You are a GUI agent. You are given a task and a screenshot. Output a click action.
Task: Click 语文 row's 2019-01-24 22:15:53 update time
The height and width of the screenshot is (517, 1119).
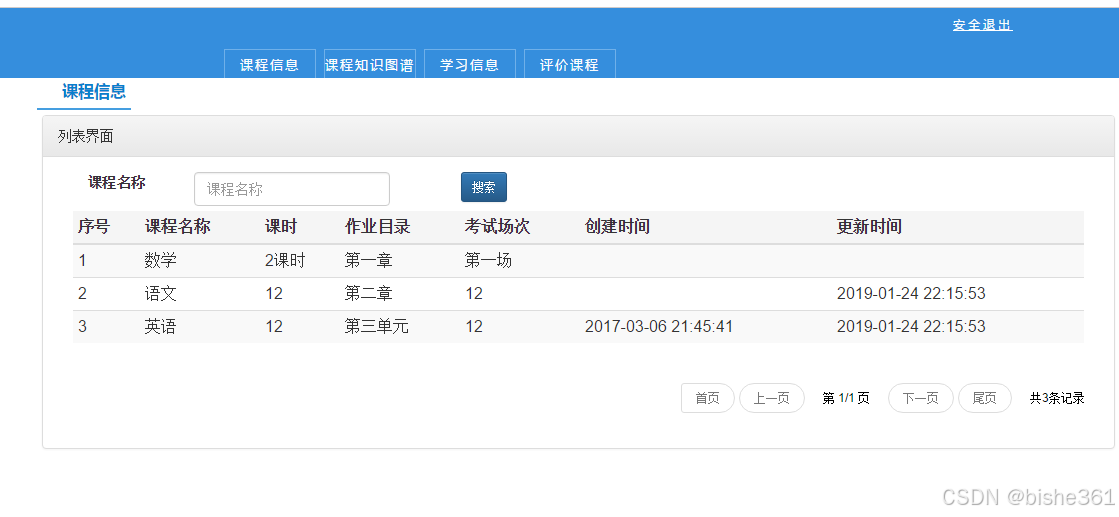(911, 293)
